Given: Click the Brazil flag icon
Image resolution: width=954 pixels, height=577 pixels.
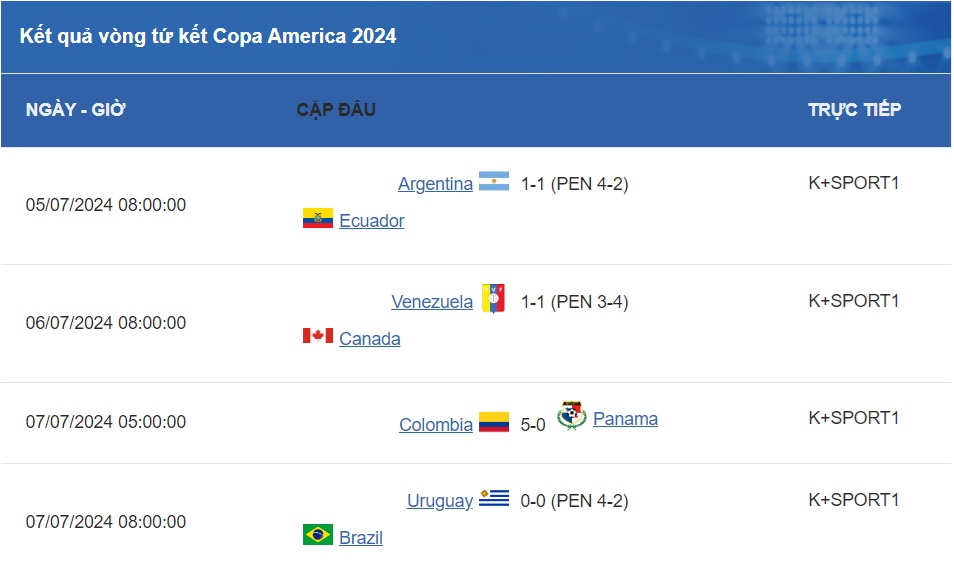Looking at the screenshot, I should [x=318, y=535].
